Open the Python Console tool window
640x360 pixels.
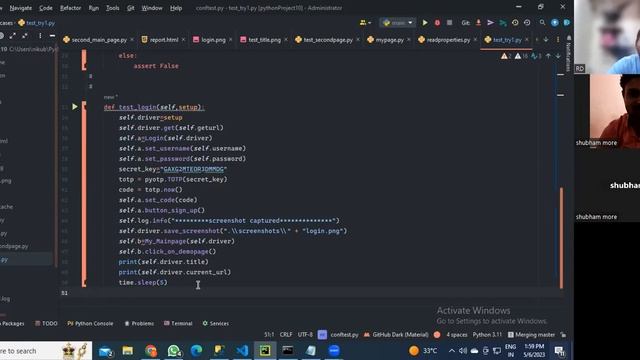[90, 323]
